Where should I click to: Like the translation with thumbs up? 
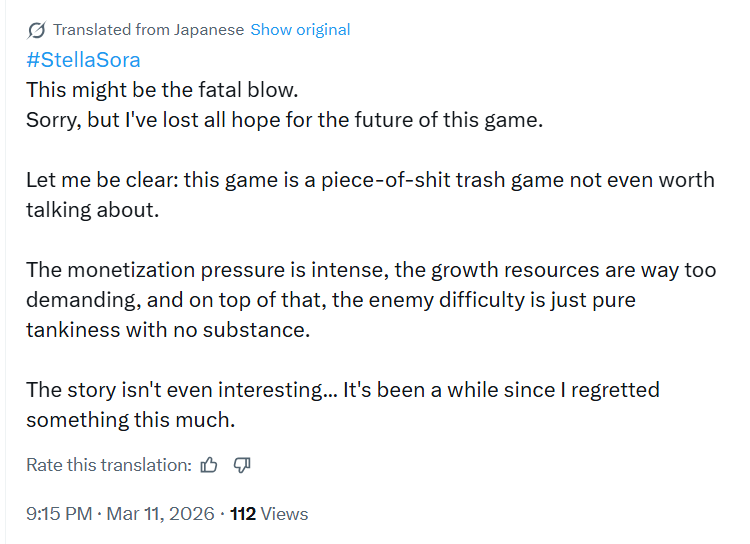(209, 465)
